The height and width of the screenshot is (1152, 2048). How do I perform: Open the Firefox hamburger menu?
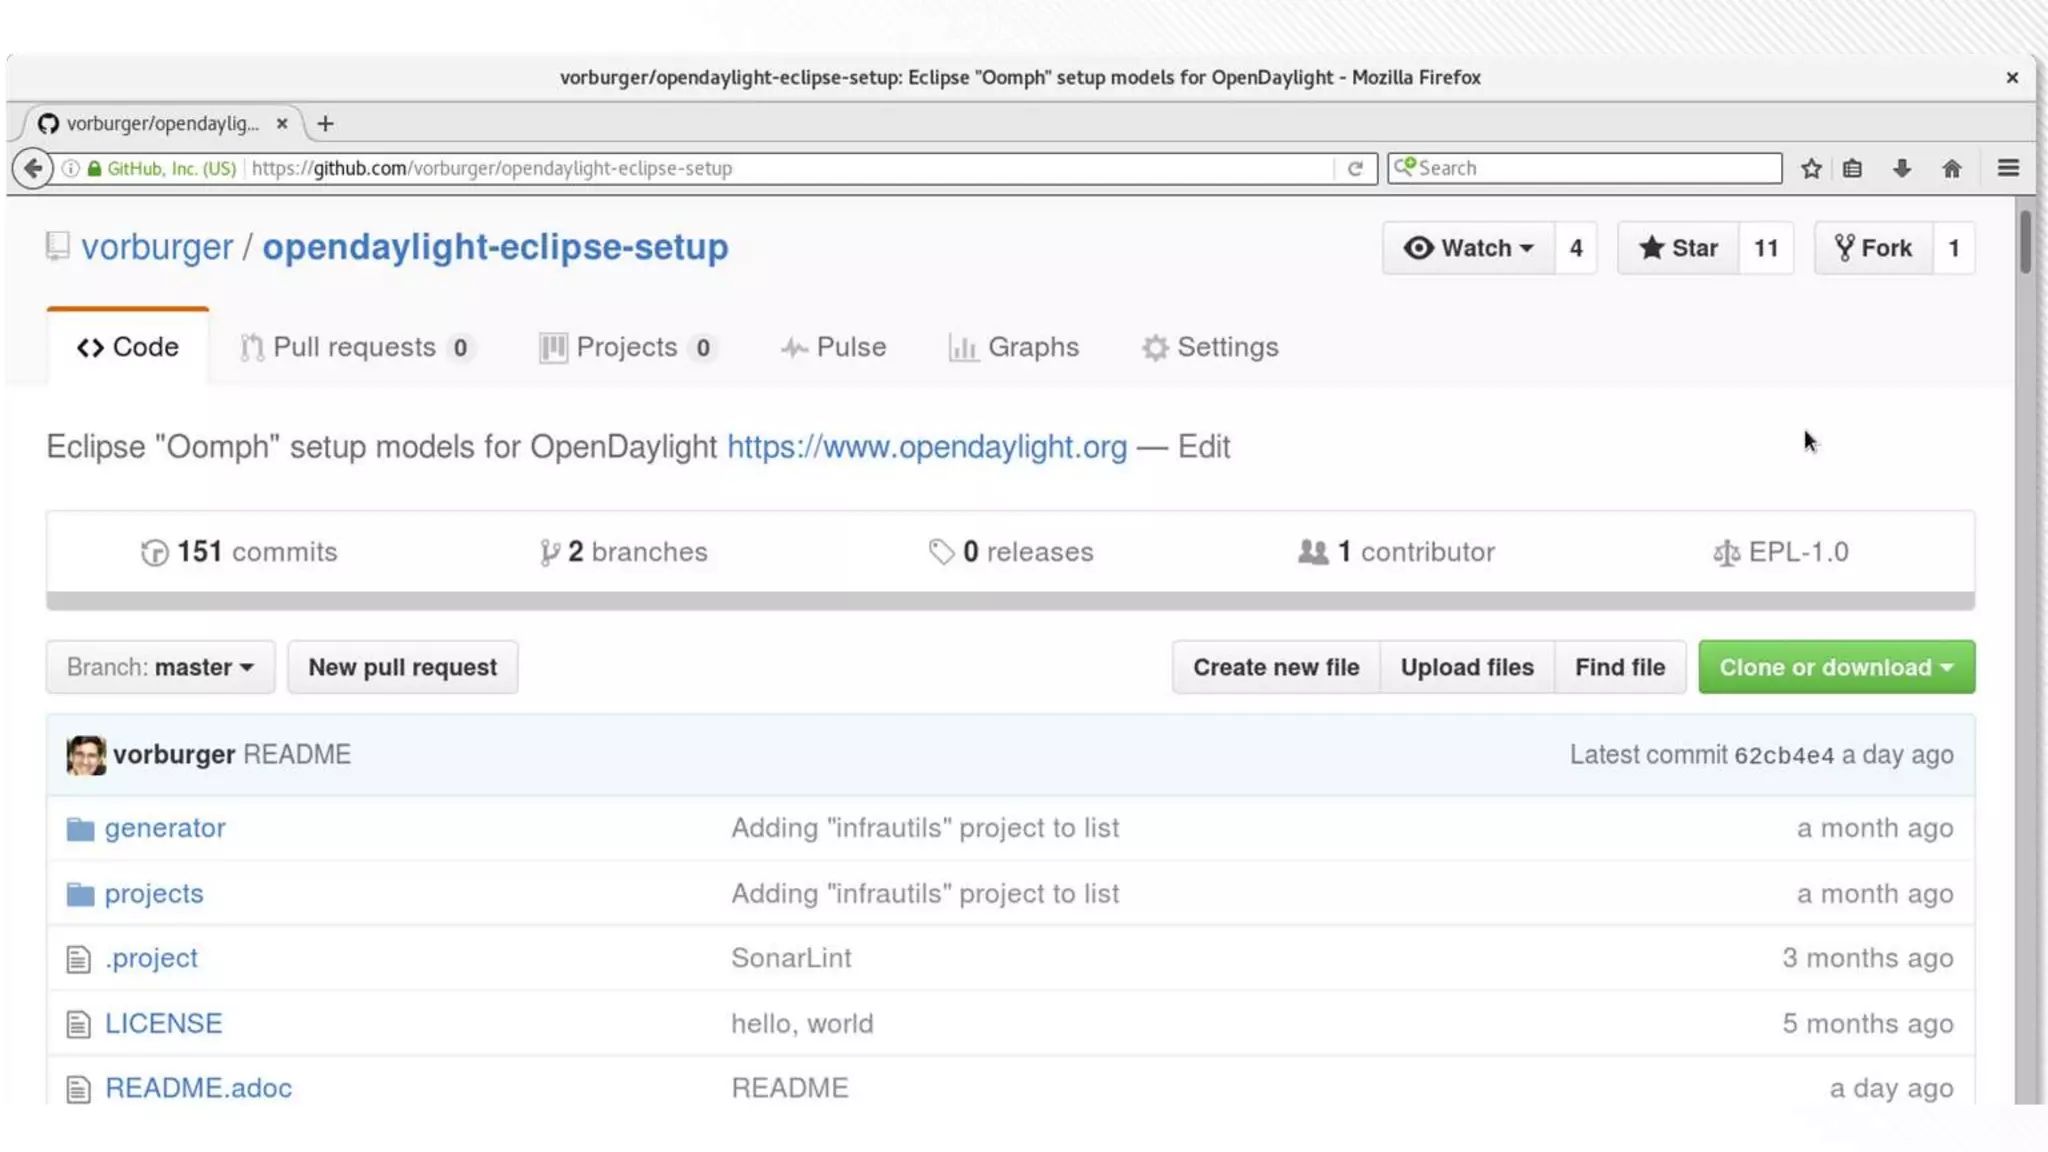pos(2008,168)
